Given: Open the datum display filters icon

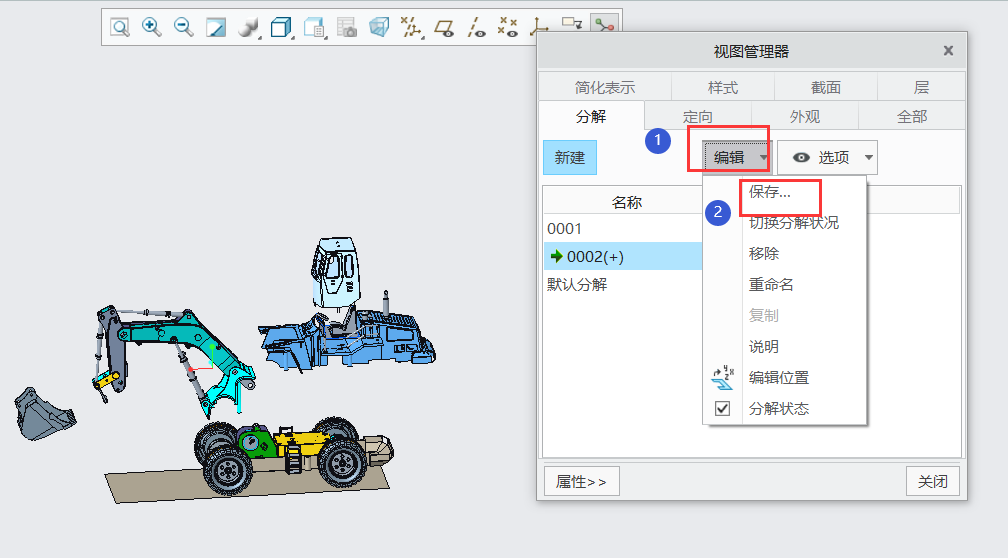Looking at the screenshot, I should click(411, 27).
